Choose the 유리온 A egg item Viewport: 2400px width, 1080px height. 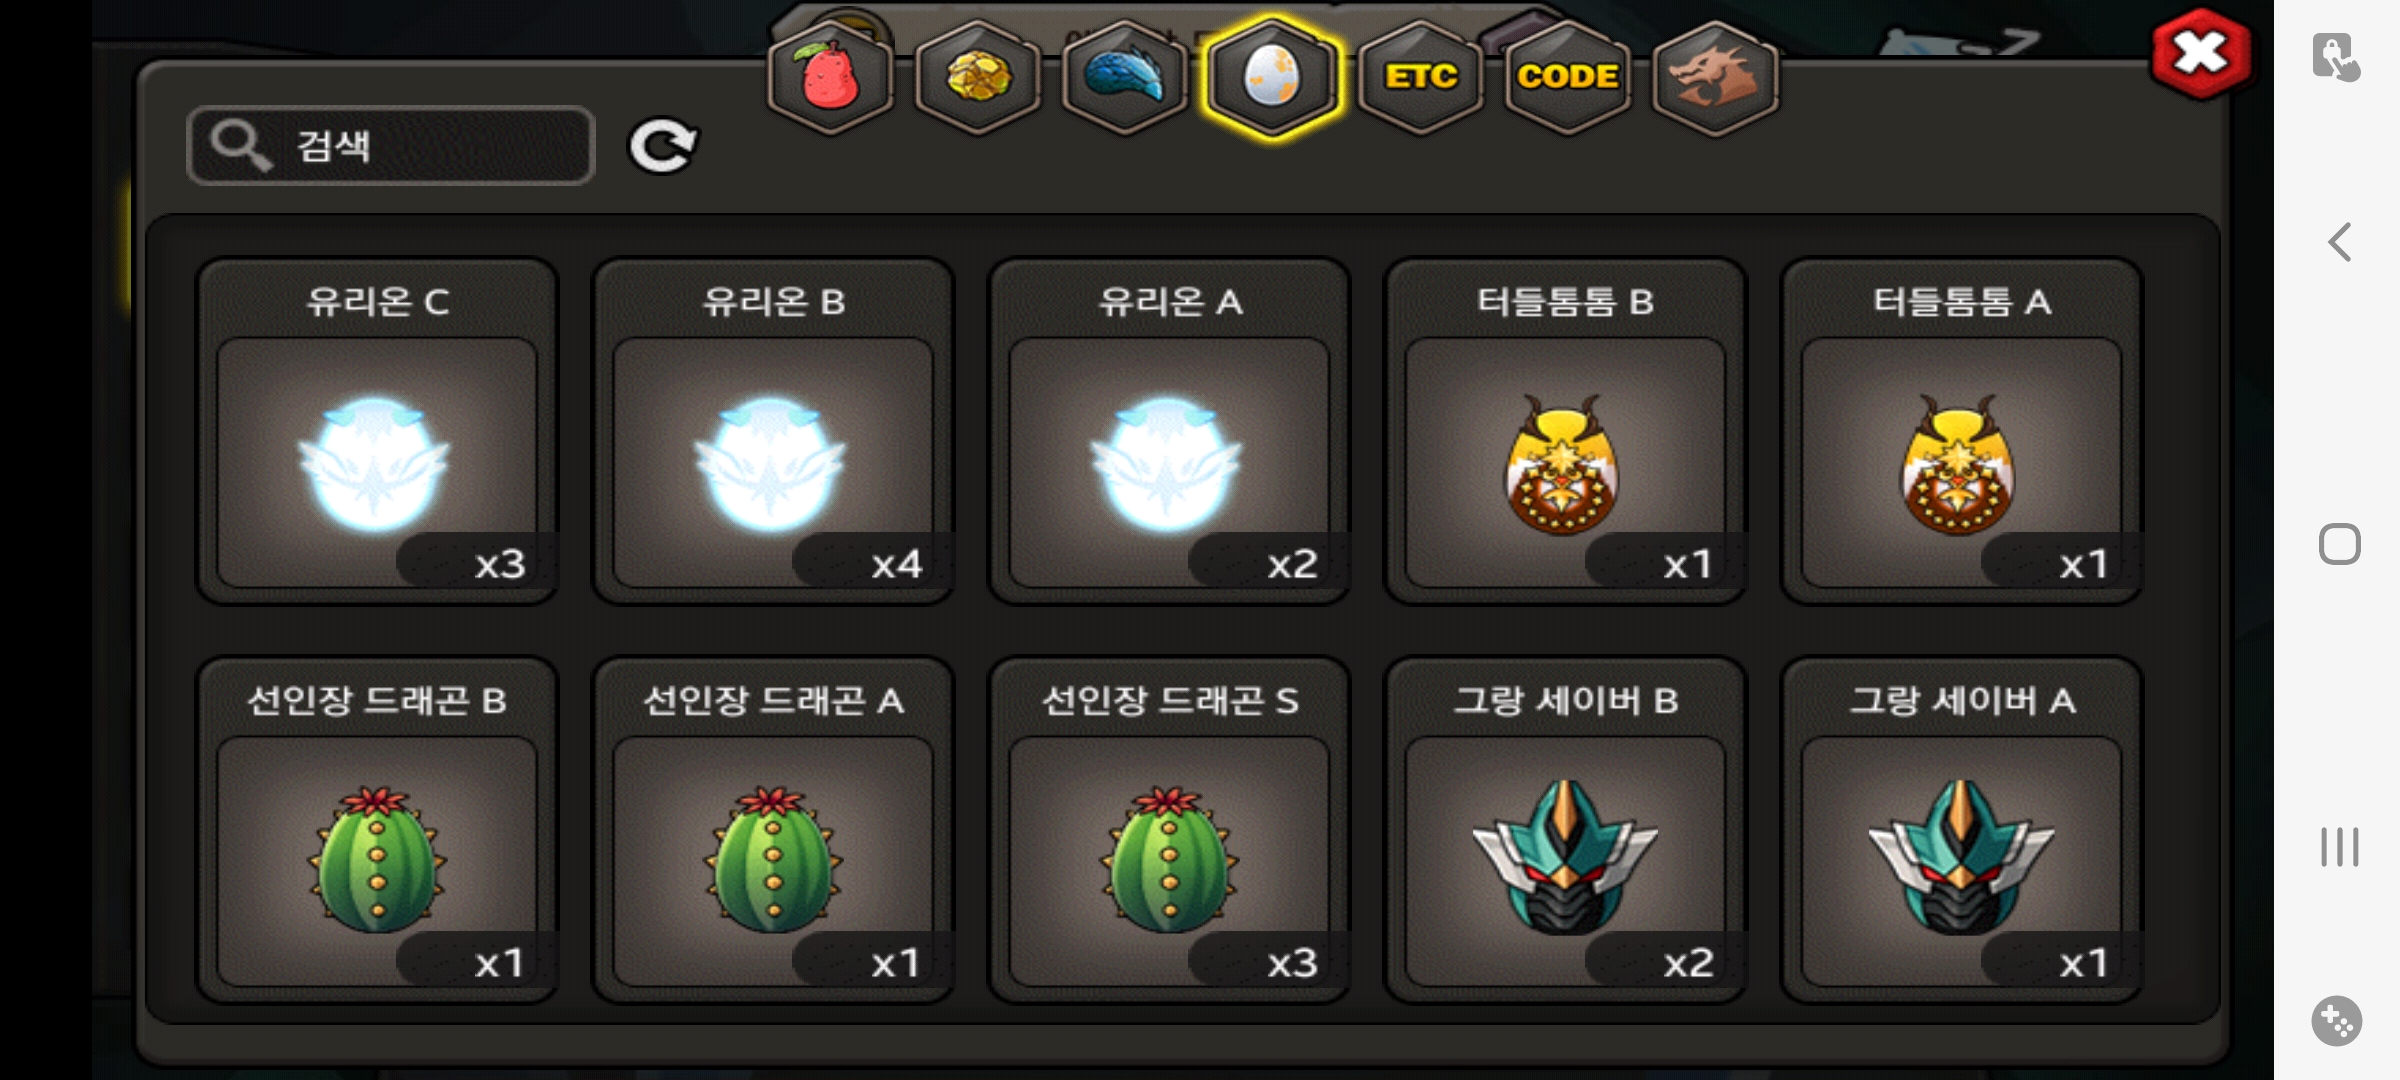click(1169, 432)
